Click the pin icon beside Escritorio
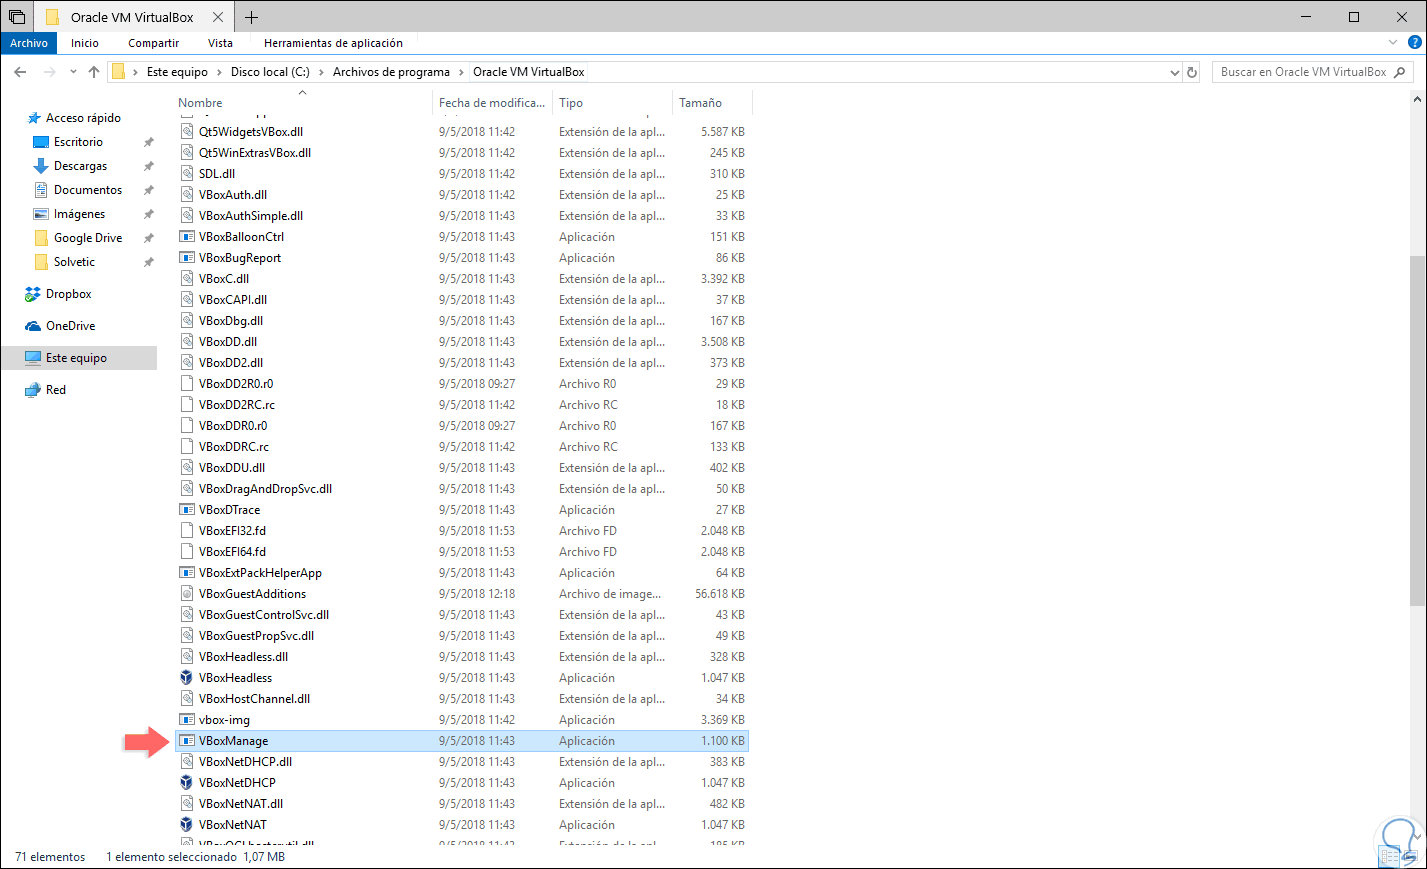The height and width of the screenshot is (869, 1427). point(149,142)
